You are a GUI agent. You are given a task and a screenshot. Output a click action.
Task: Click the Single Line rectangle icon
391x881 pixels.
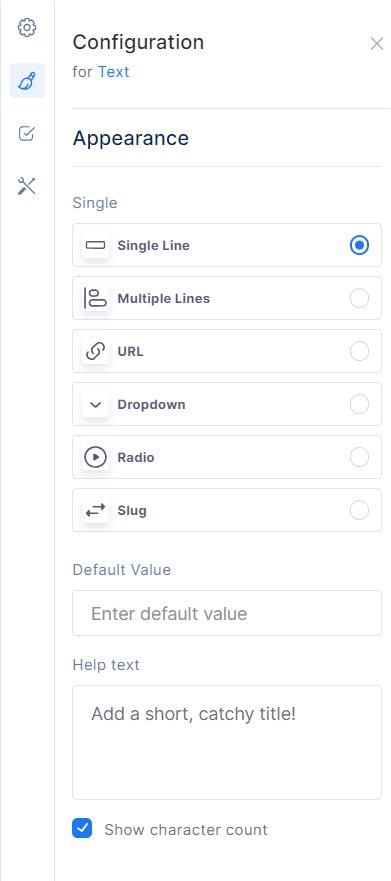coord(96,245)
